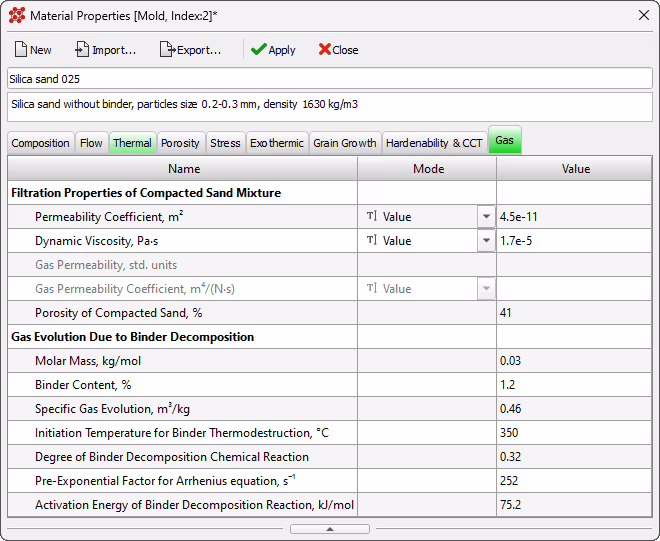The width and height of the screenshot is (660, 541).
Task: Click the T mode icon in Permeability Coefficient row
Action: pos(371,216)
